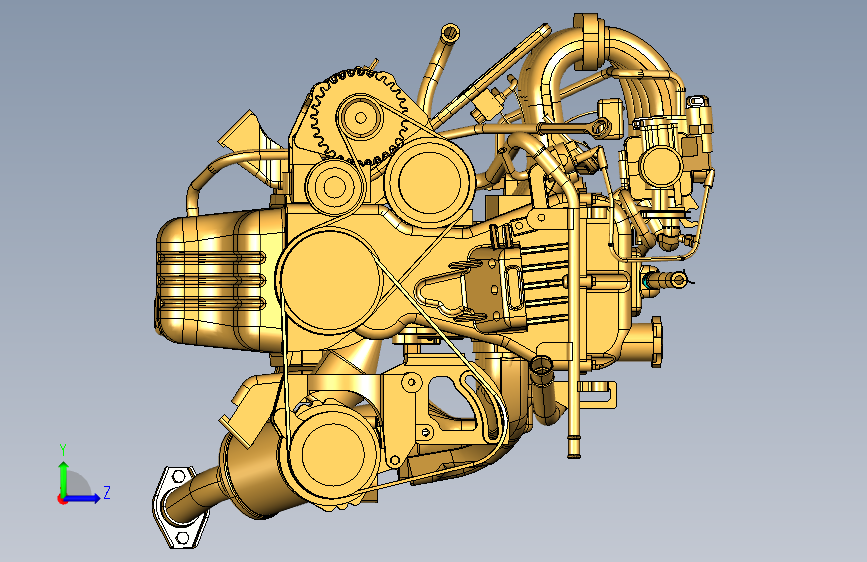Pick the ribbed cover on the engine's left
The height and width of the screenshot is (562, 867).
tap(220, 279)
